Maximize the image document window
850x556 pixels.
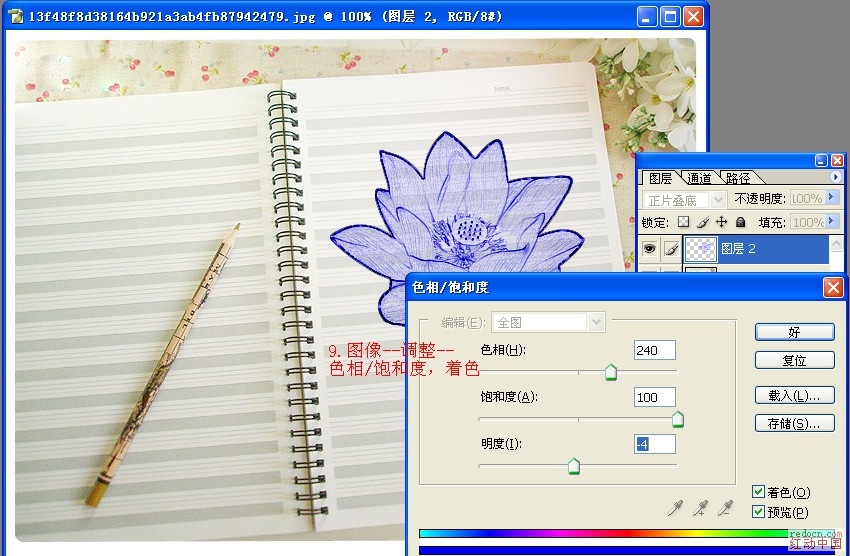(670, 17)
